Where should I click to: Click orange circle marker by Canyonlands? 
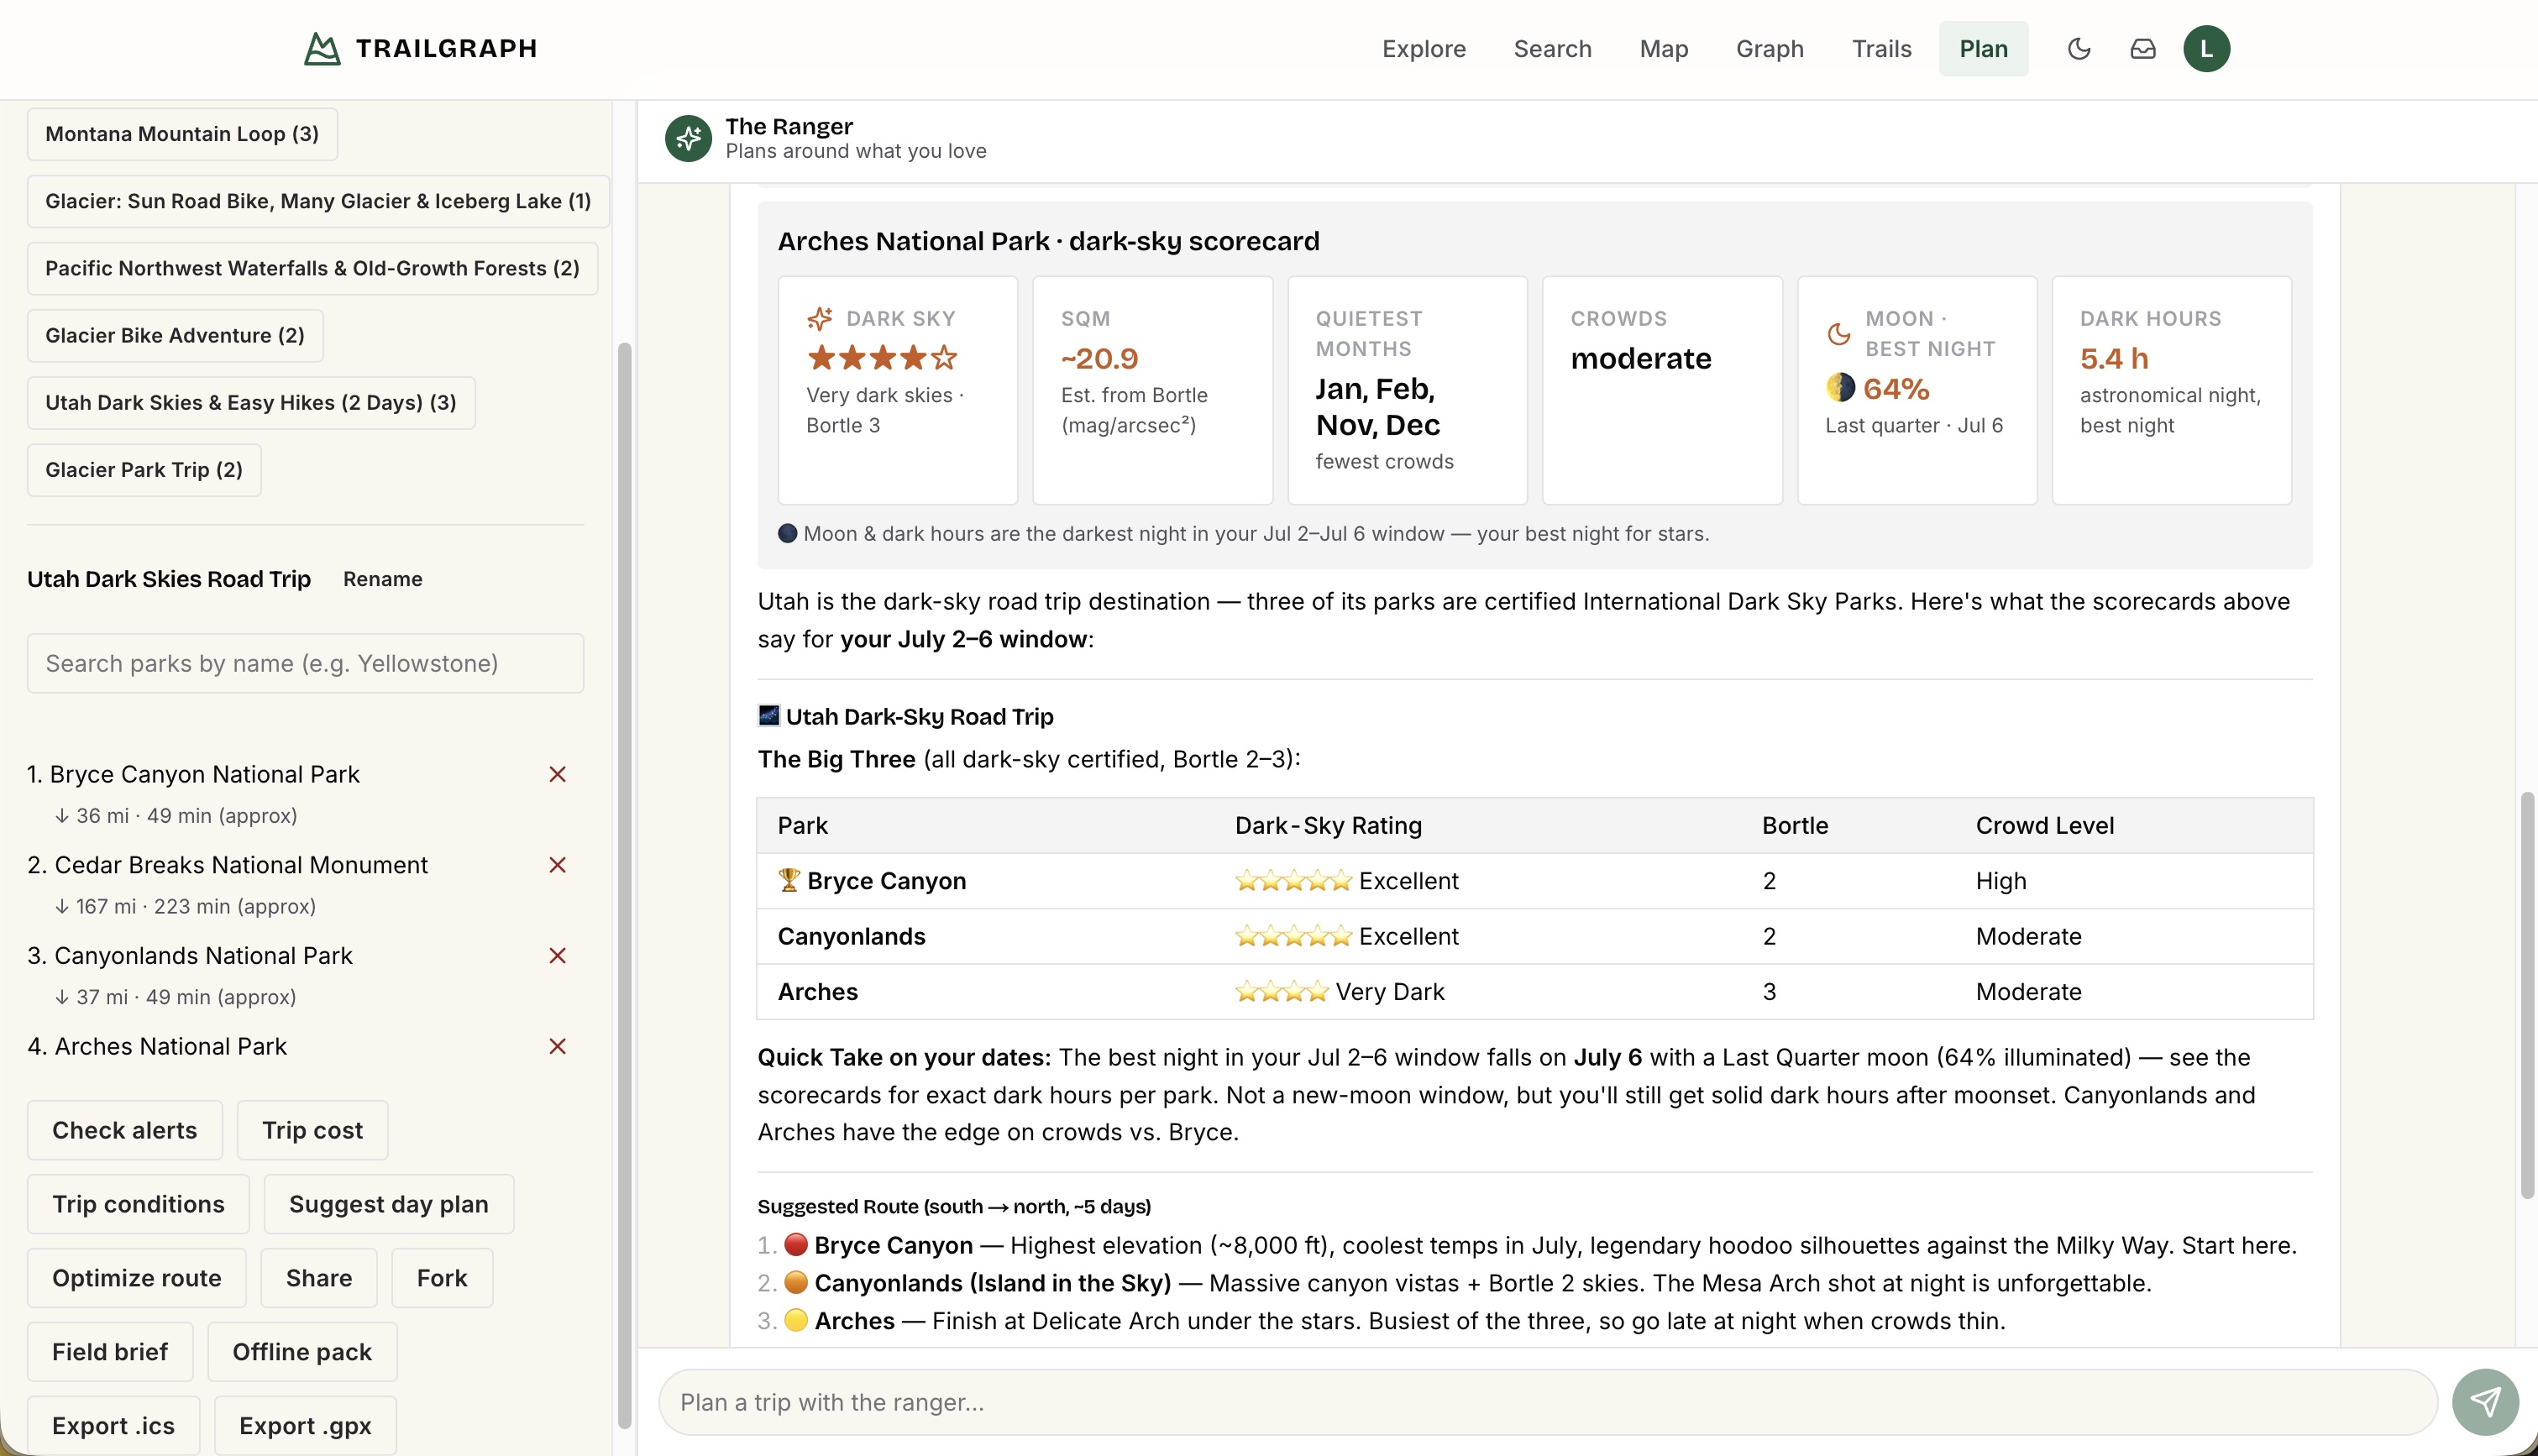[x=796, y=1282]
